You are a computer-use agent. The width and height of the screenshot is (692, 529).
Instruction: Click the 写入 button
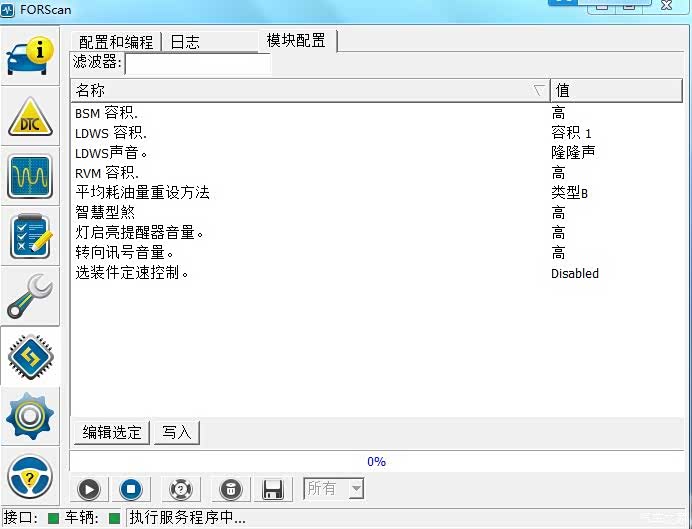177,432
